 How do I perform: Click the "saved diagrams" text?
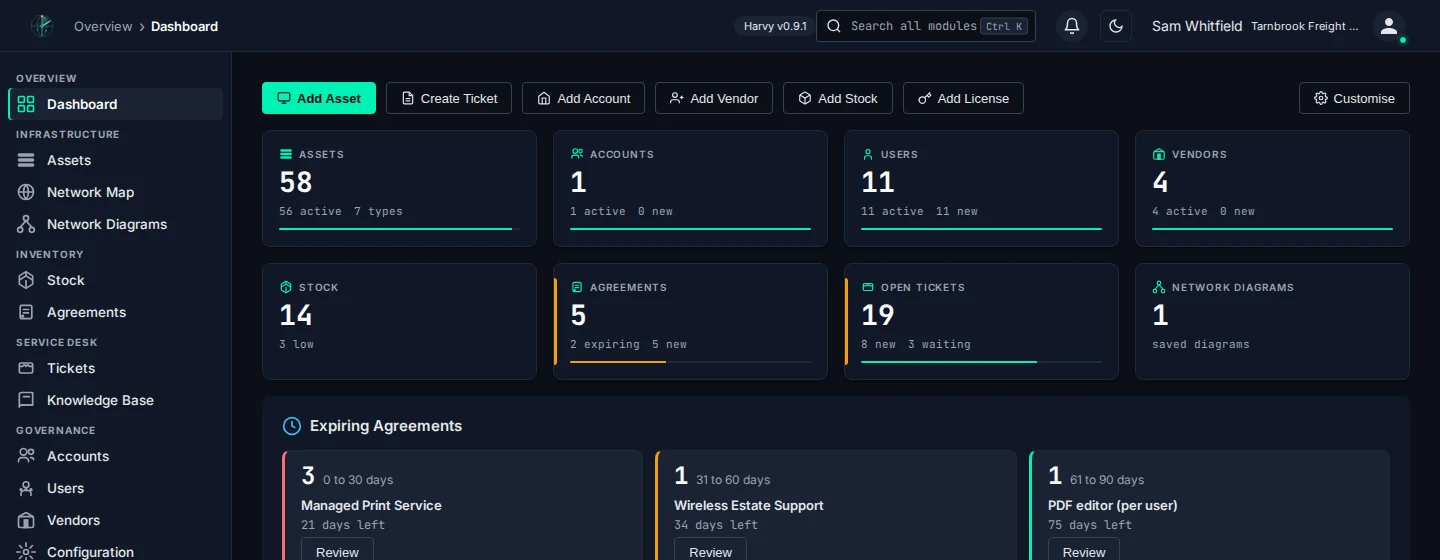1201,344
